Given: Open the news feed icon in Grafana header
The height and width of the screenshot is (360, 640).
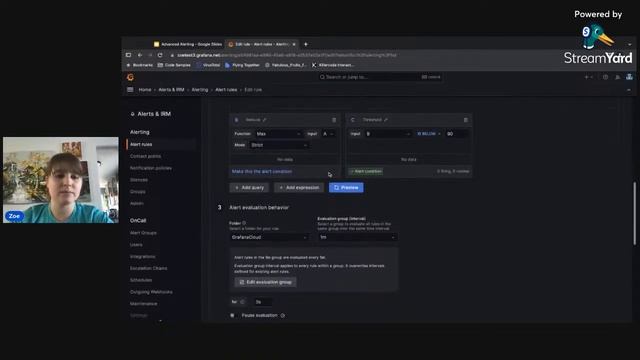Looking at the screenshot, I should tap(618, 77).
